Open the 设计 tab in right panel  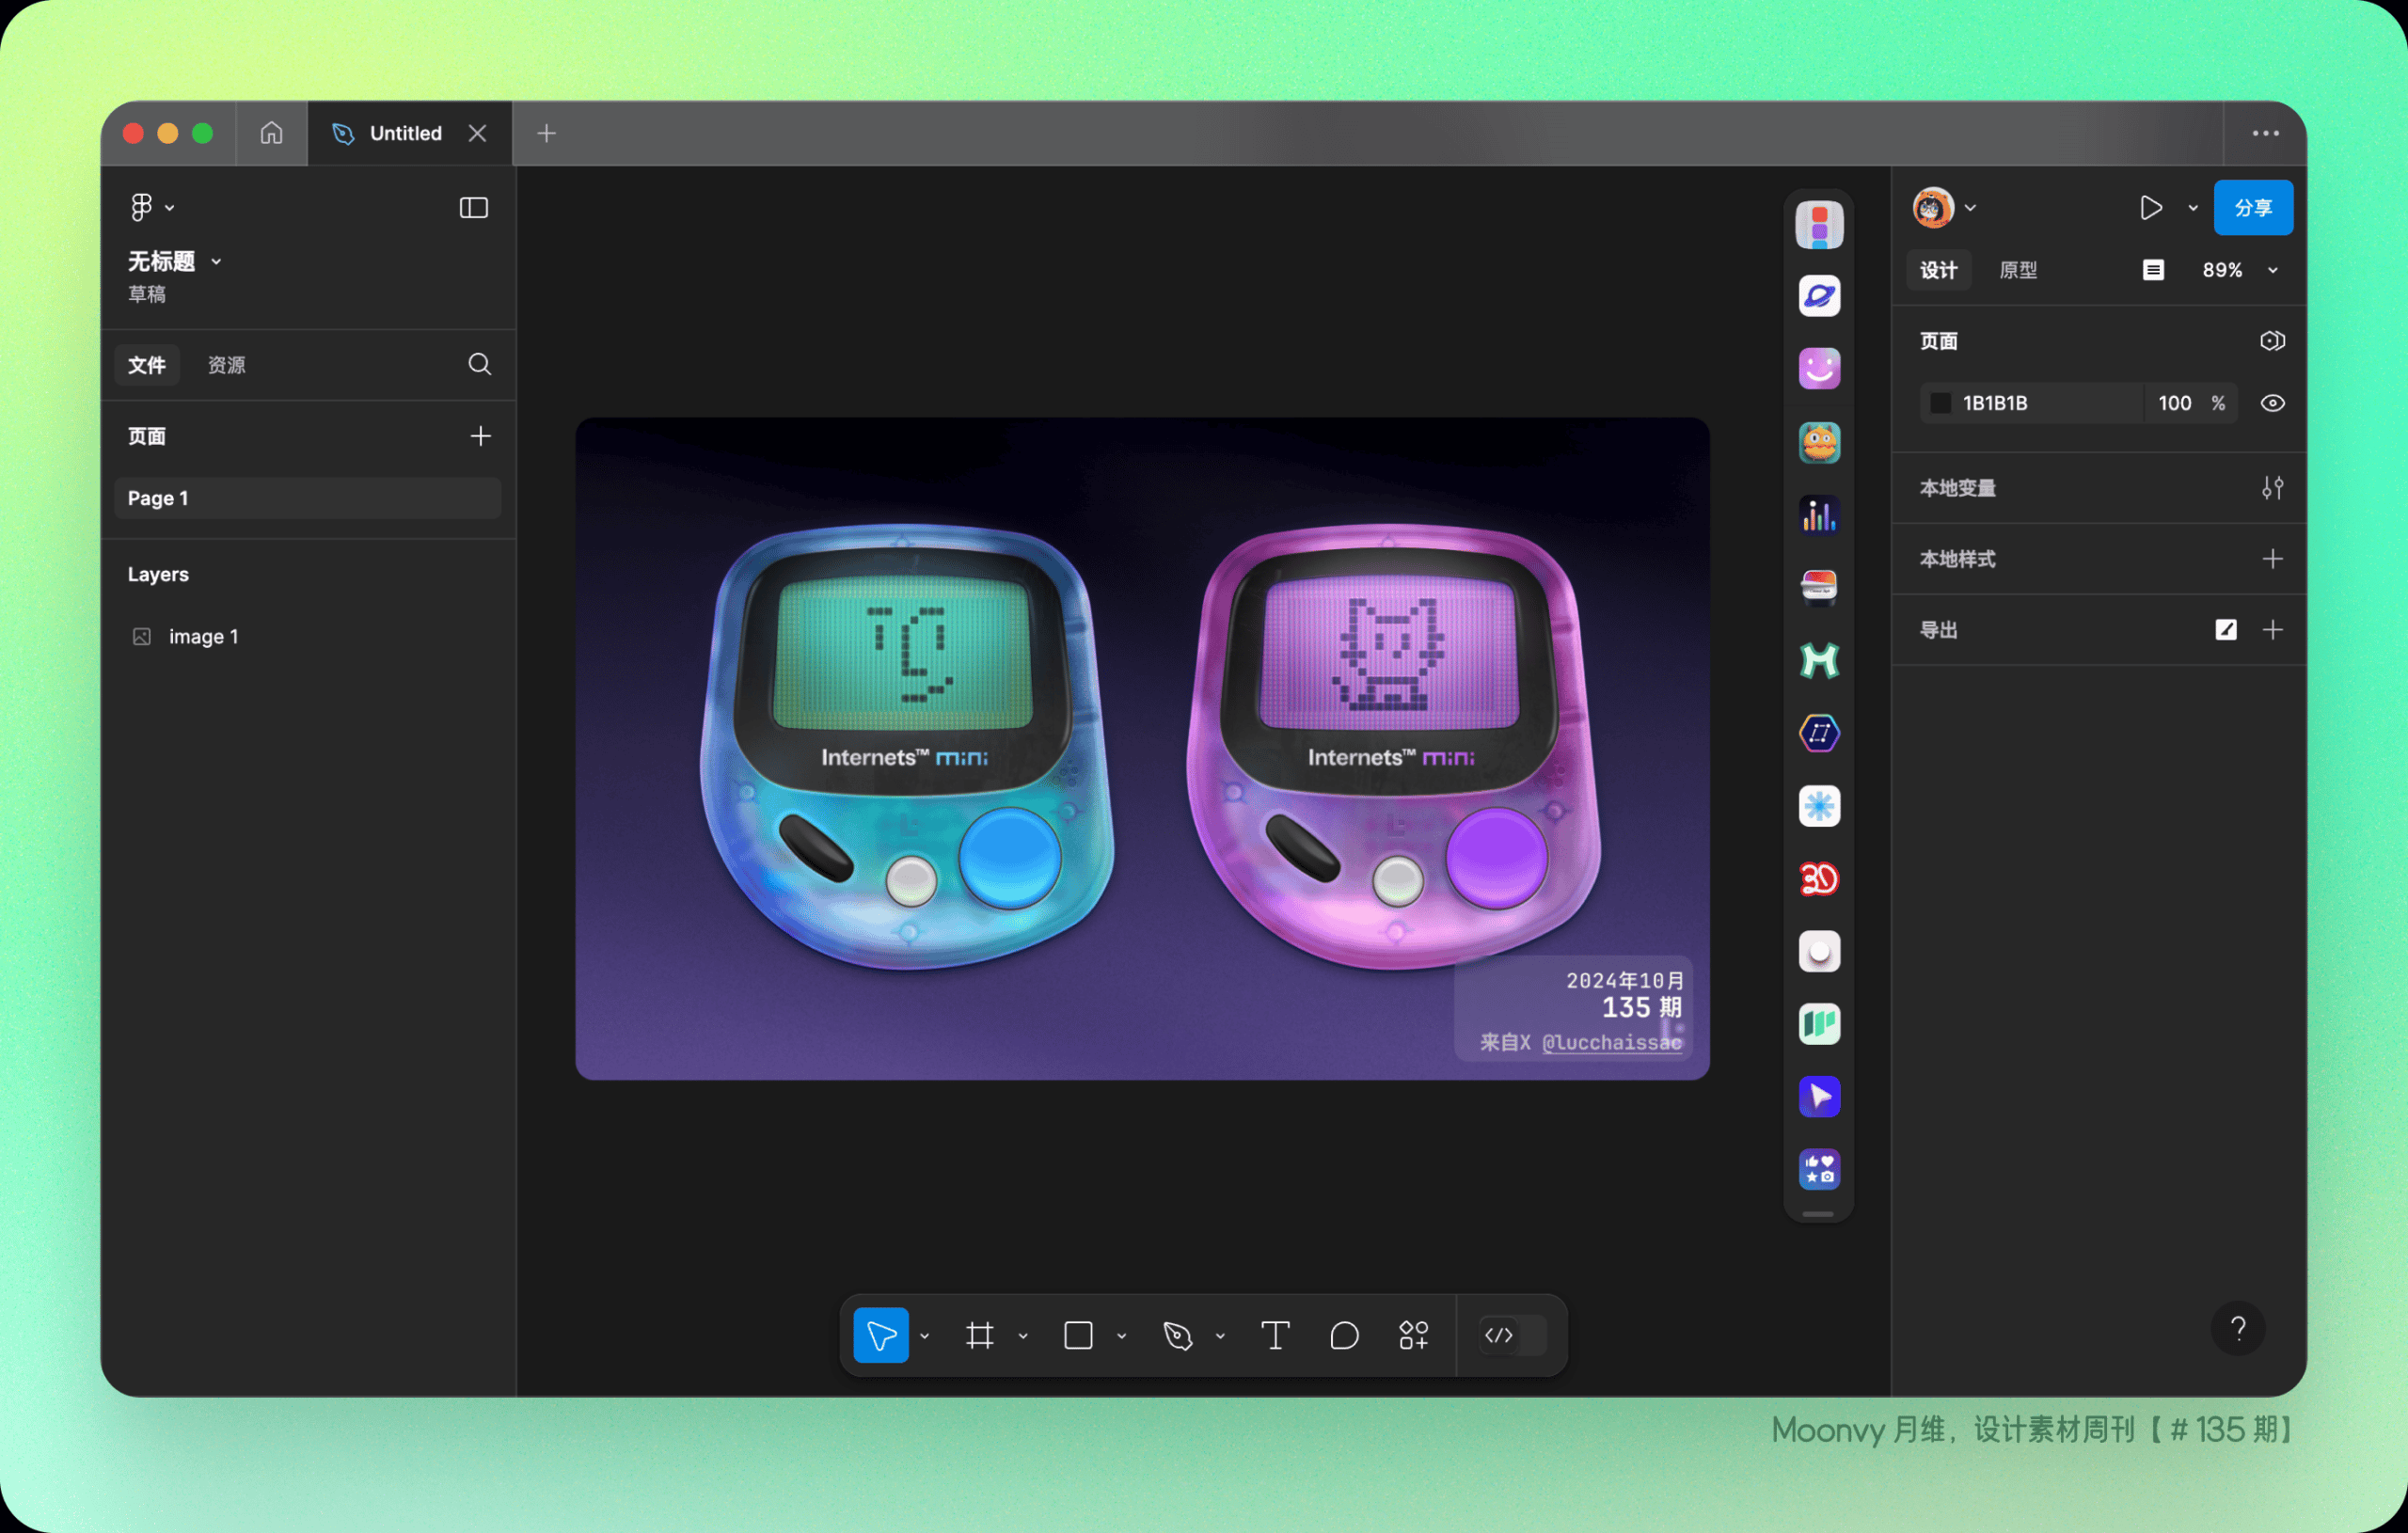[1938, 270]
